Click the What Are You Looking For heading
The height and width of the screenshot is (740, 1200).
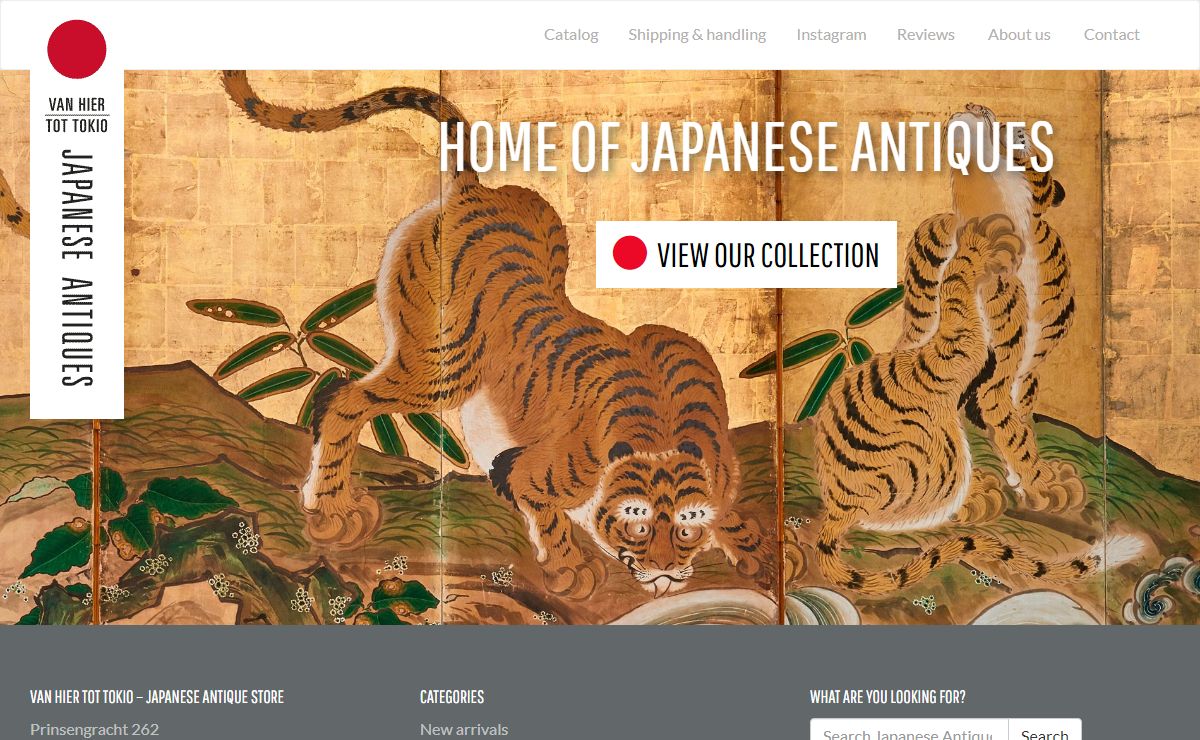(888, 697)
